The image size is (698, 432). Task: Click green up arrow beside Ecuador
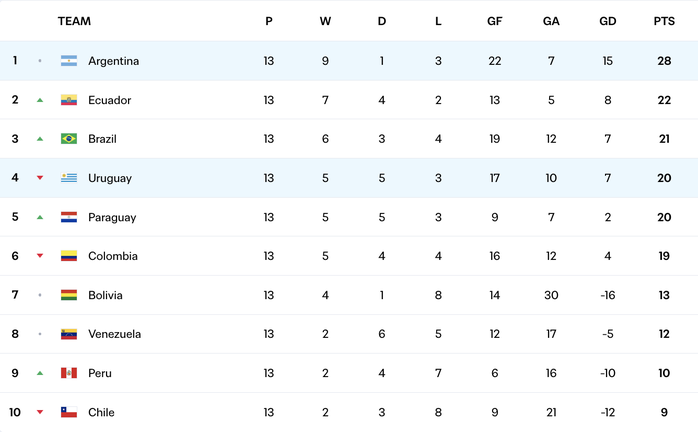[40, 100]
